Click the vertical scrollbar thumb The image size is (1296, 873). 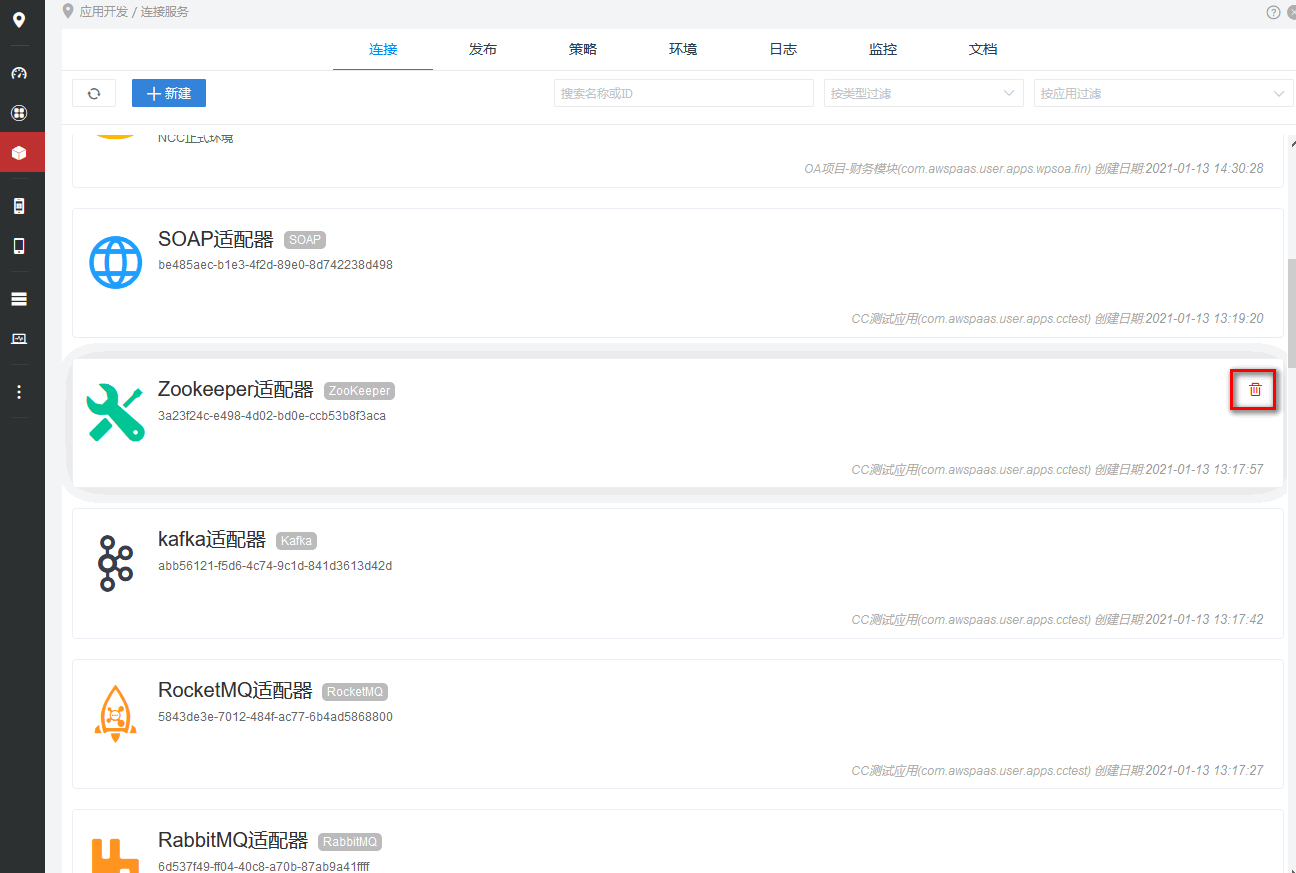click(1291, 313)
